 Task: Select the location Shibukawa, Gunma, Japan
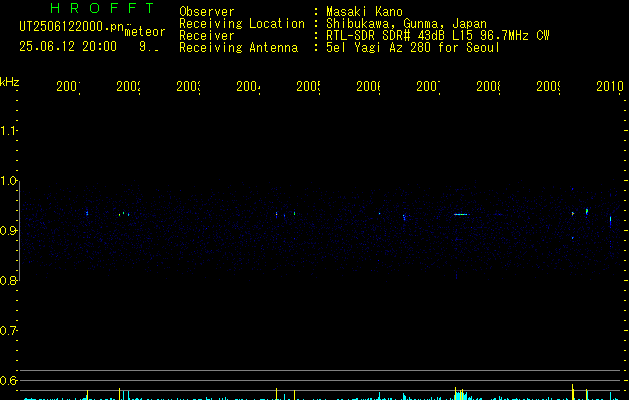click(x=406, y=24)
